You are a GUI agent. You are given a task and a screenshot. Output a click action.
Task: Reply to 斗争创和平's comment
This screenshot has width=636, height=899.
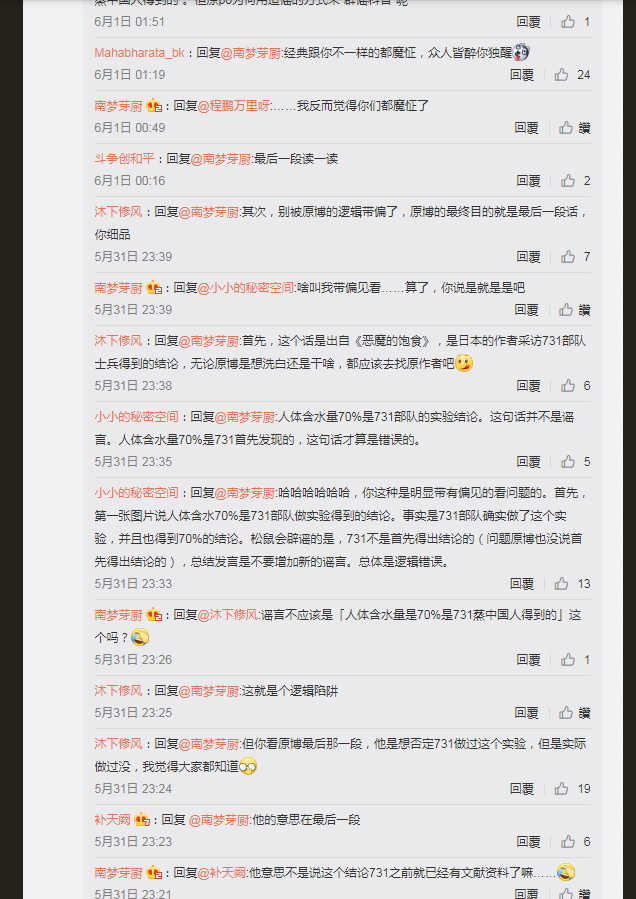pyautogui.click(x=529, y=181)
